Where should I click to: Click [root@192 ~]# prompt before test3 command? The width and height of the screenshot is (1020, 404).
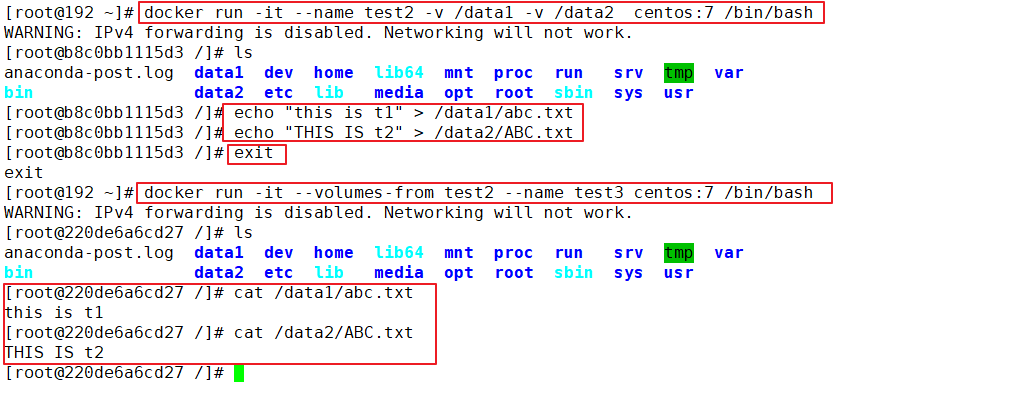point(69,193)
